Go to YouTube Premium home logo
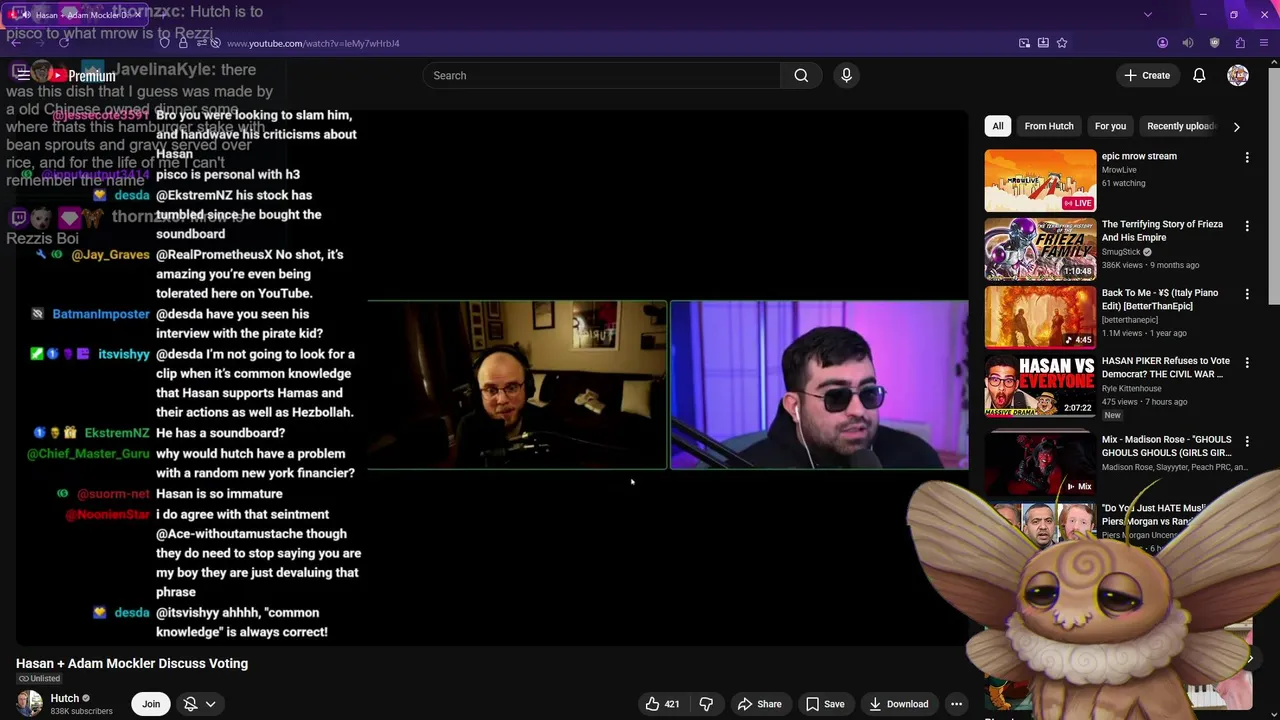 pos(80,76)
